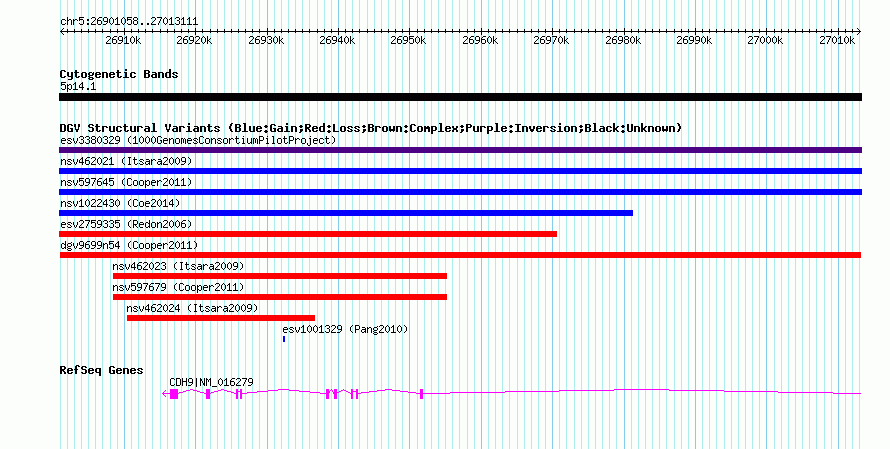
Task: Select the tiny blue esv1001329 variant mark
Action: click(284, 339)
